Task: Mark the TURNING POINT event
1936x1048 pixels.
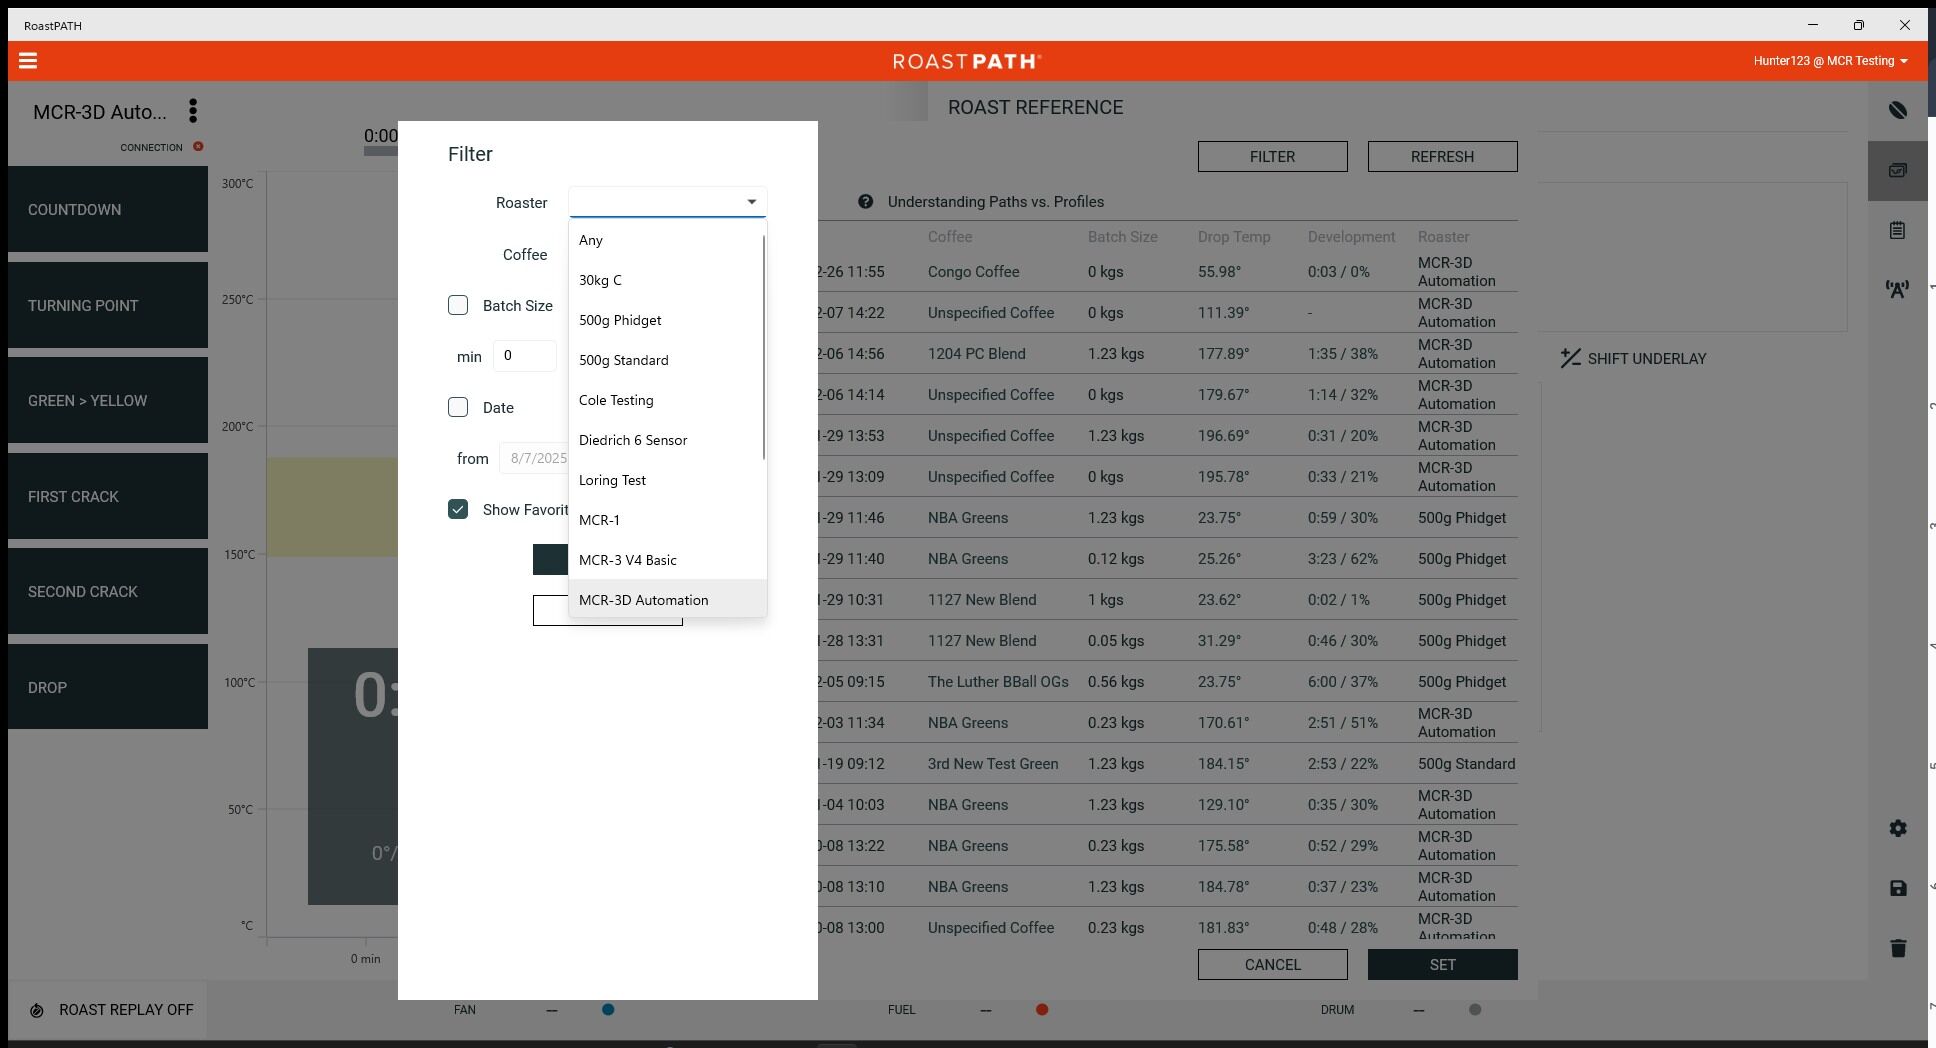Action: 108,305
